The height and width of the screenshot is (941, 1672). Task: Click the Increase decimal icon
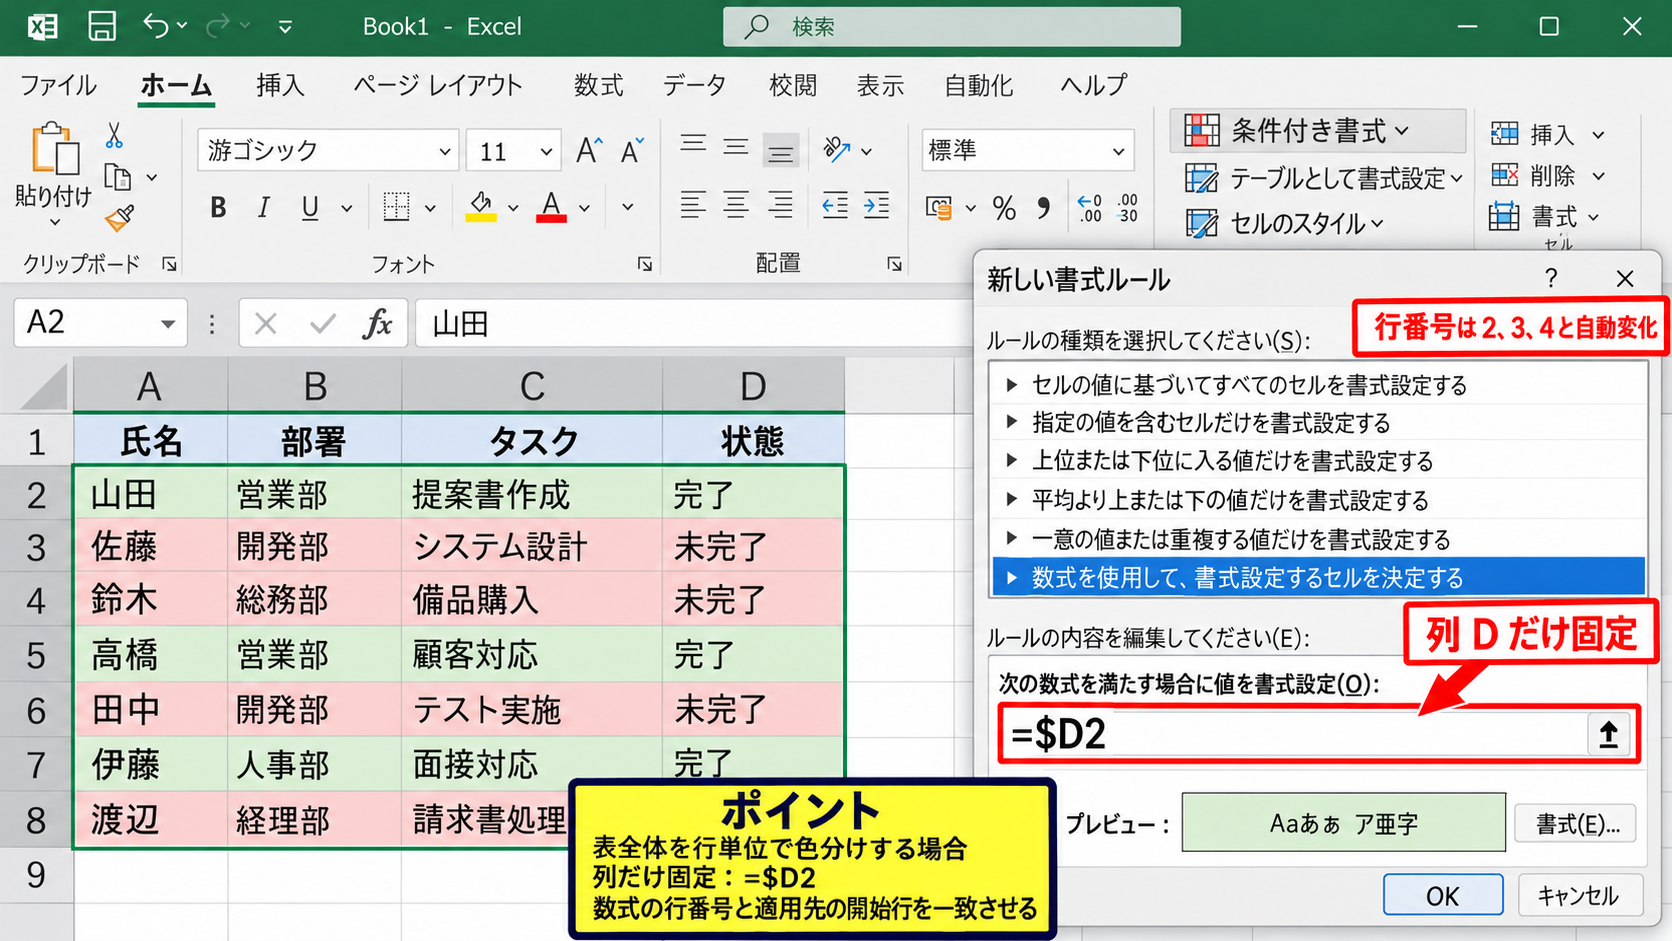click(x=1089, y=208)
